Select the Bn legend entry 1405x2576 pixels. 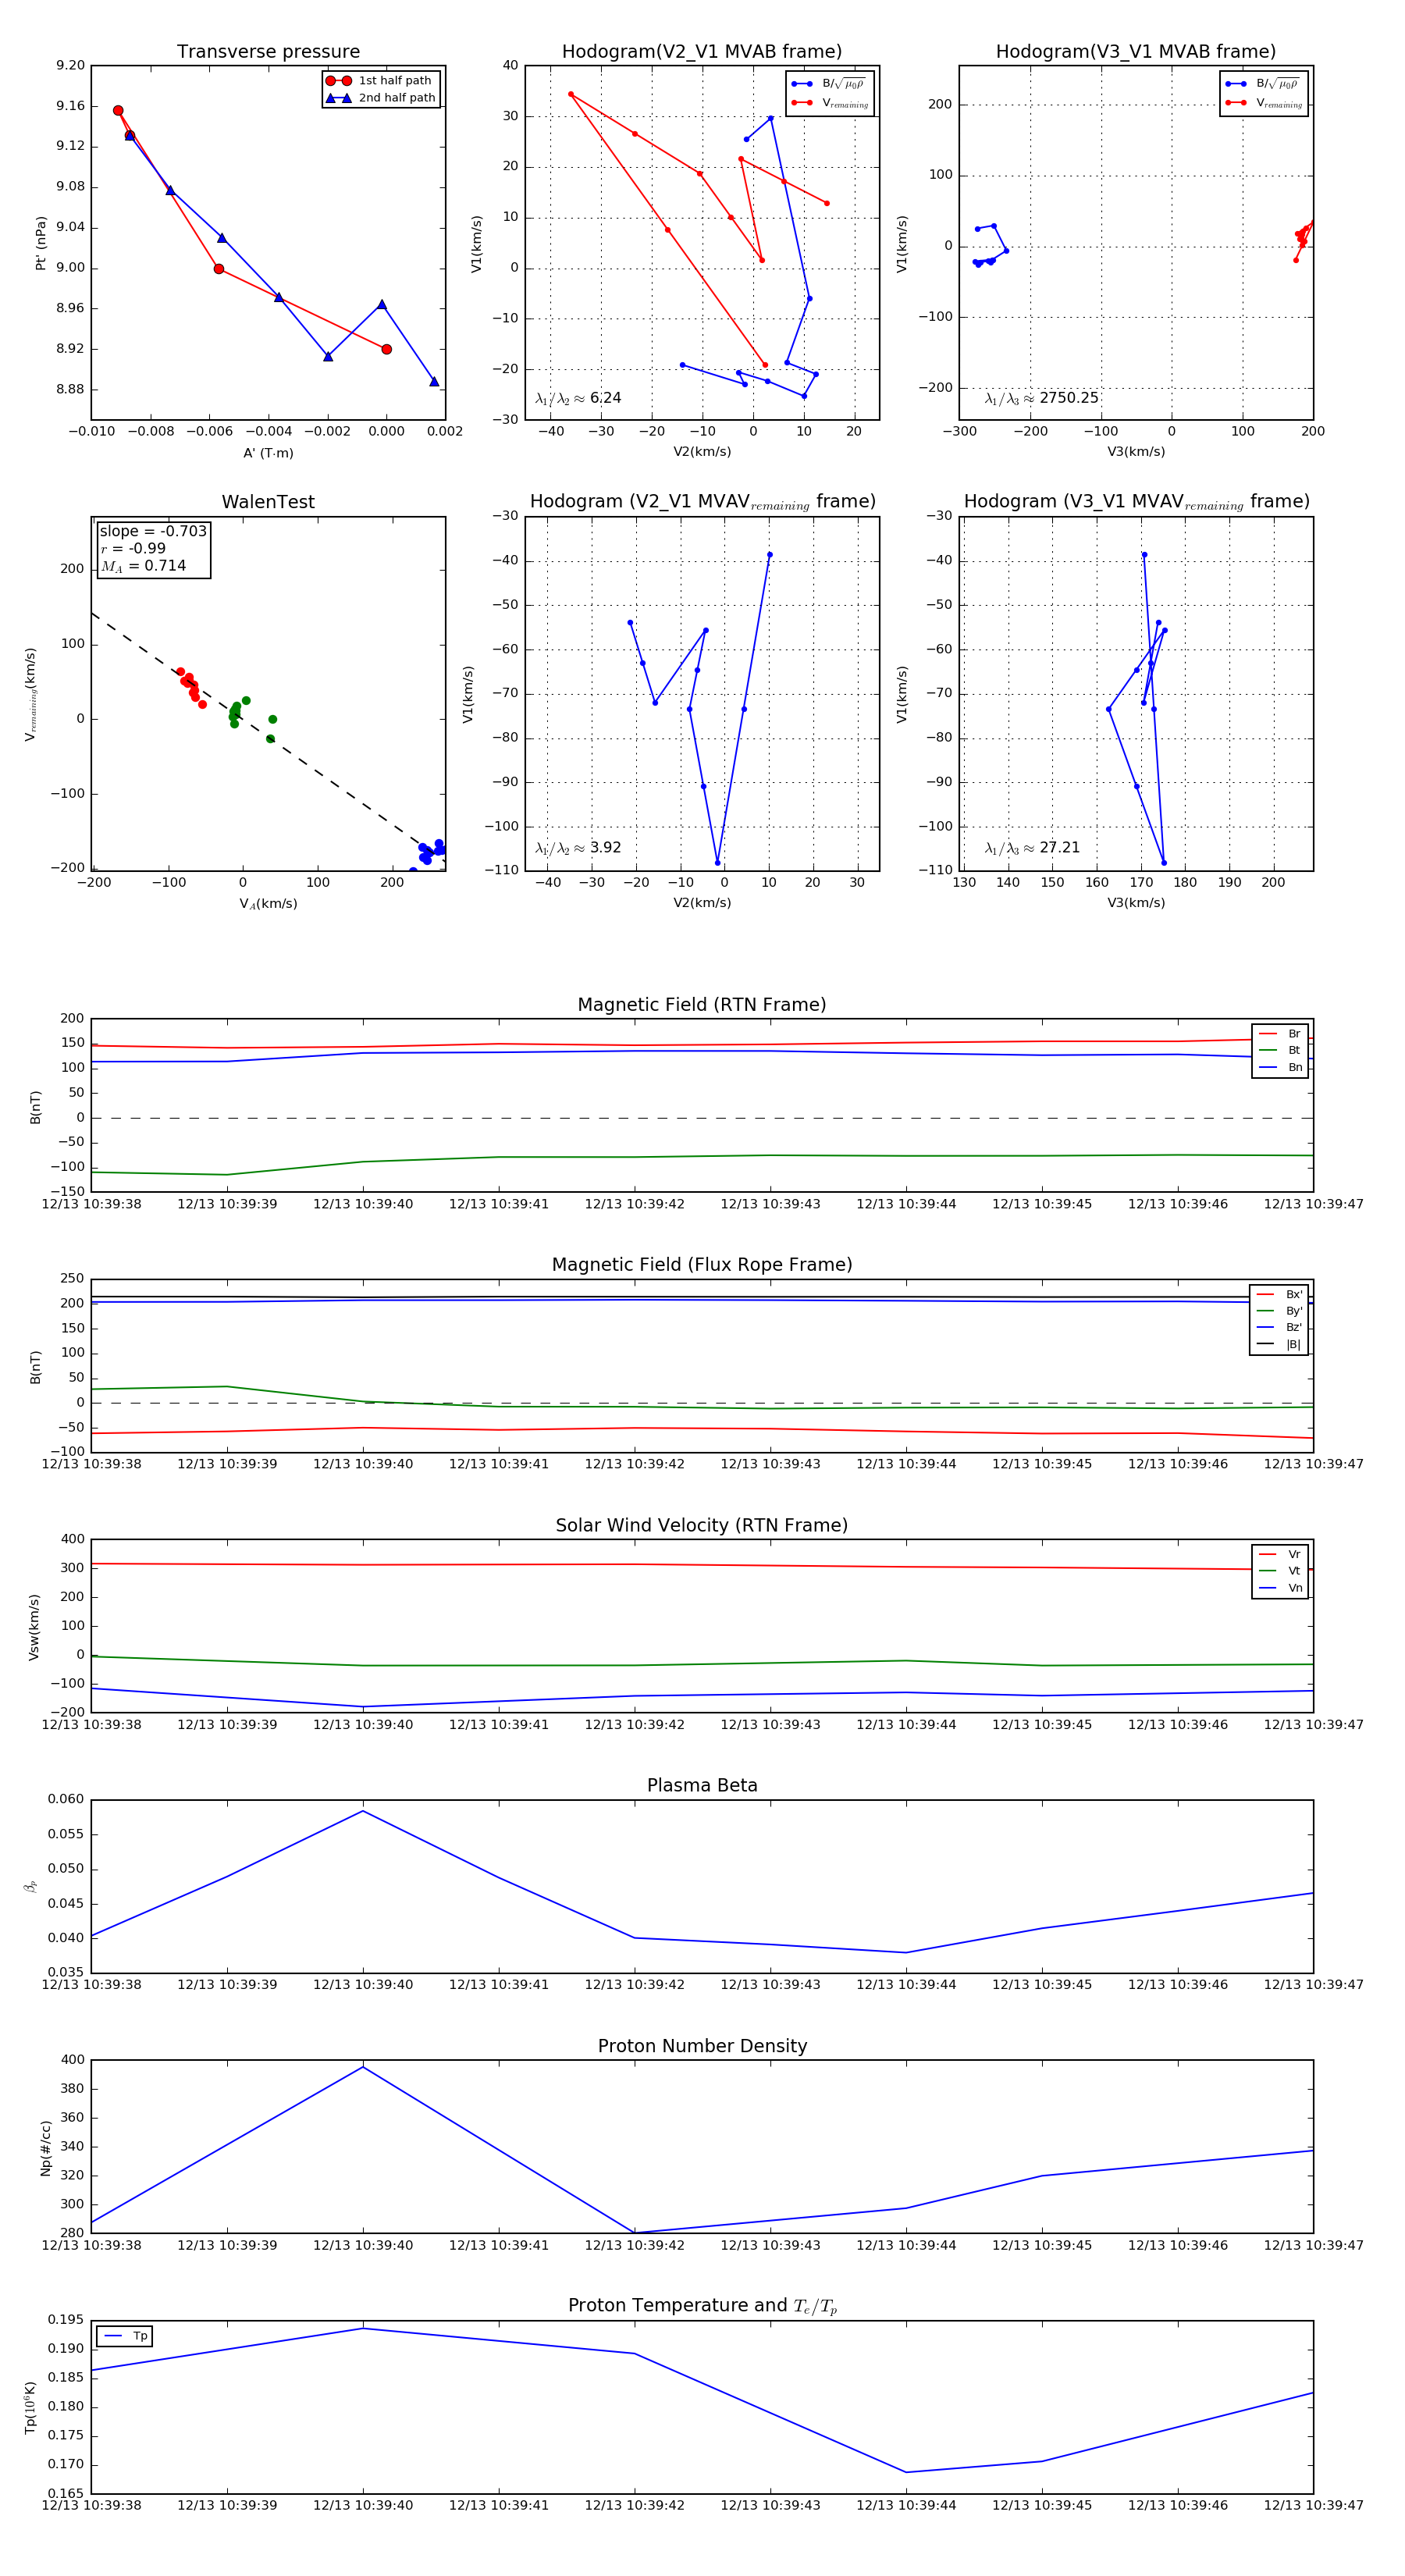(x=1280, y=1068)
